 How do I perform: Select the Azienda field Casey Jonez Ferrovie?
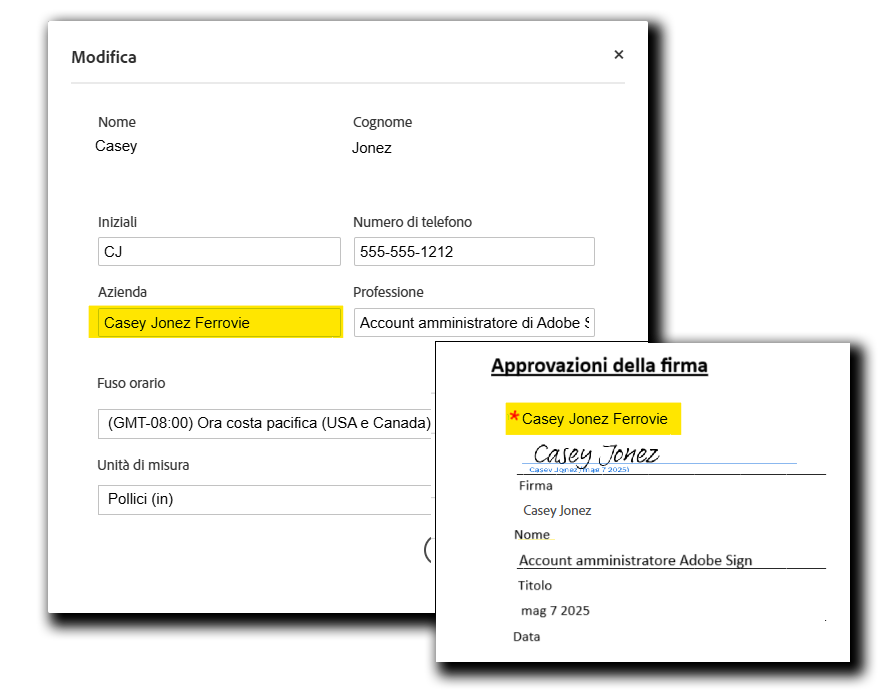pyautogui.click(x=219, y=322)
